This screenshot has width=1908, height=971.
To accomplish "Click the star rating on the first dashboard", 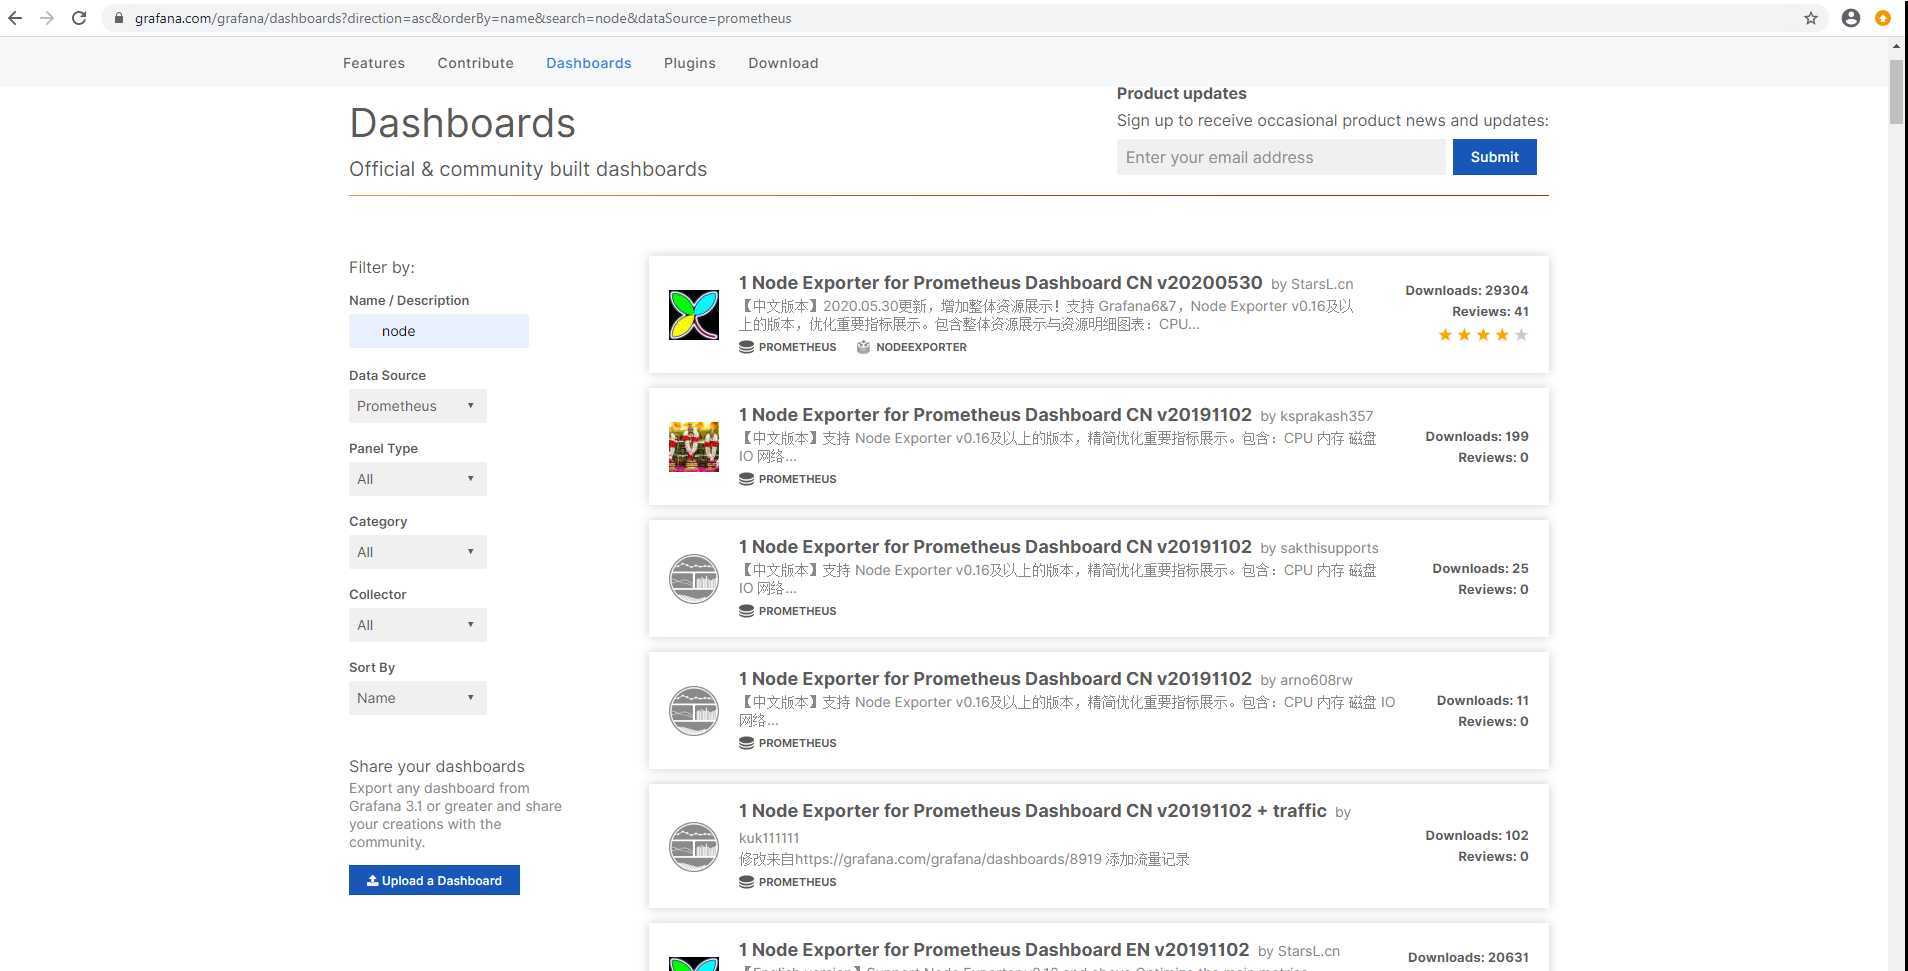I will coord(1483,335).
